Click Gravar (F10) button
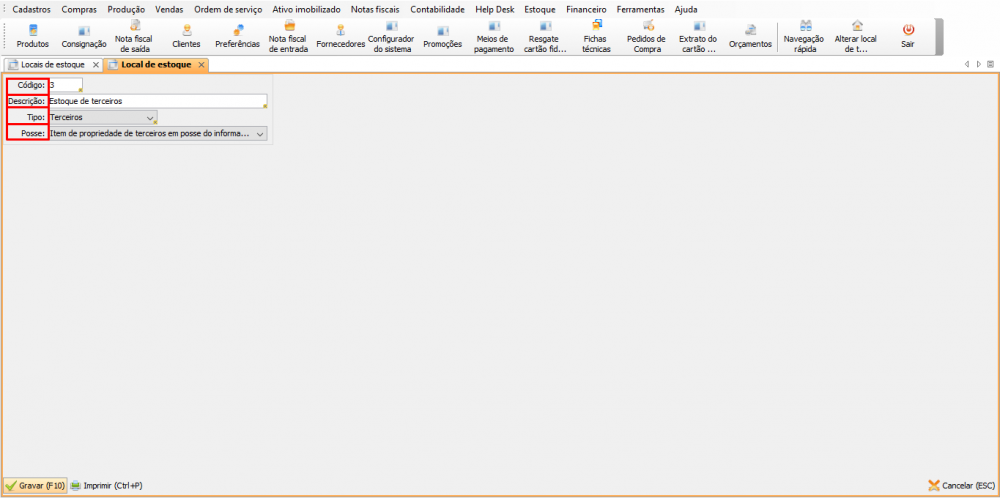The width and height of the screenshot is (1000, 498). [x=35, y=485]
